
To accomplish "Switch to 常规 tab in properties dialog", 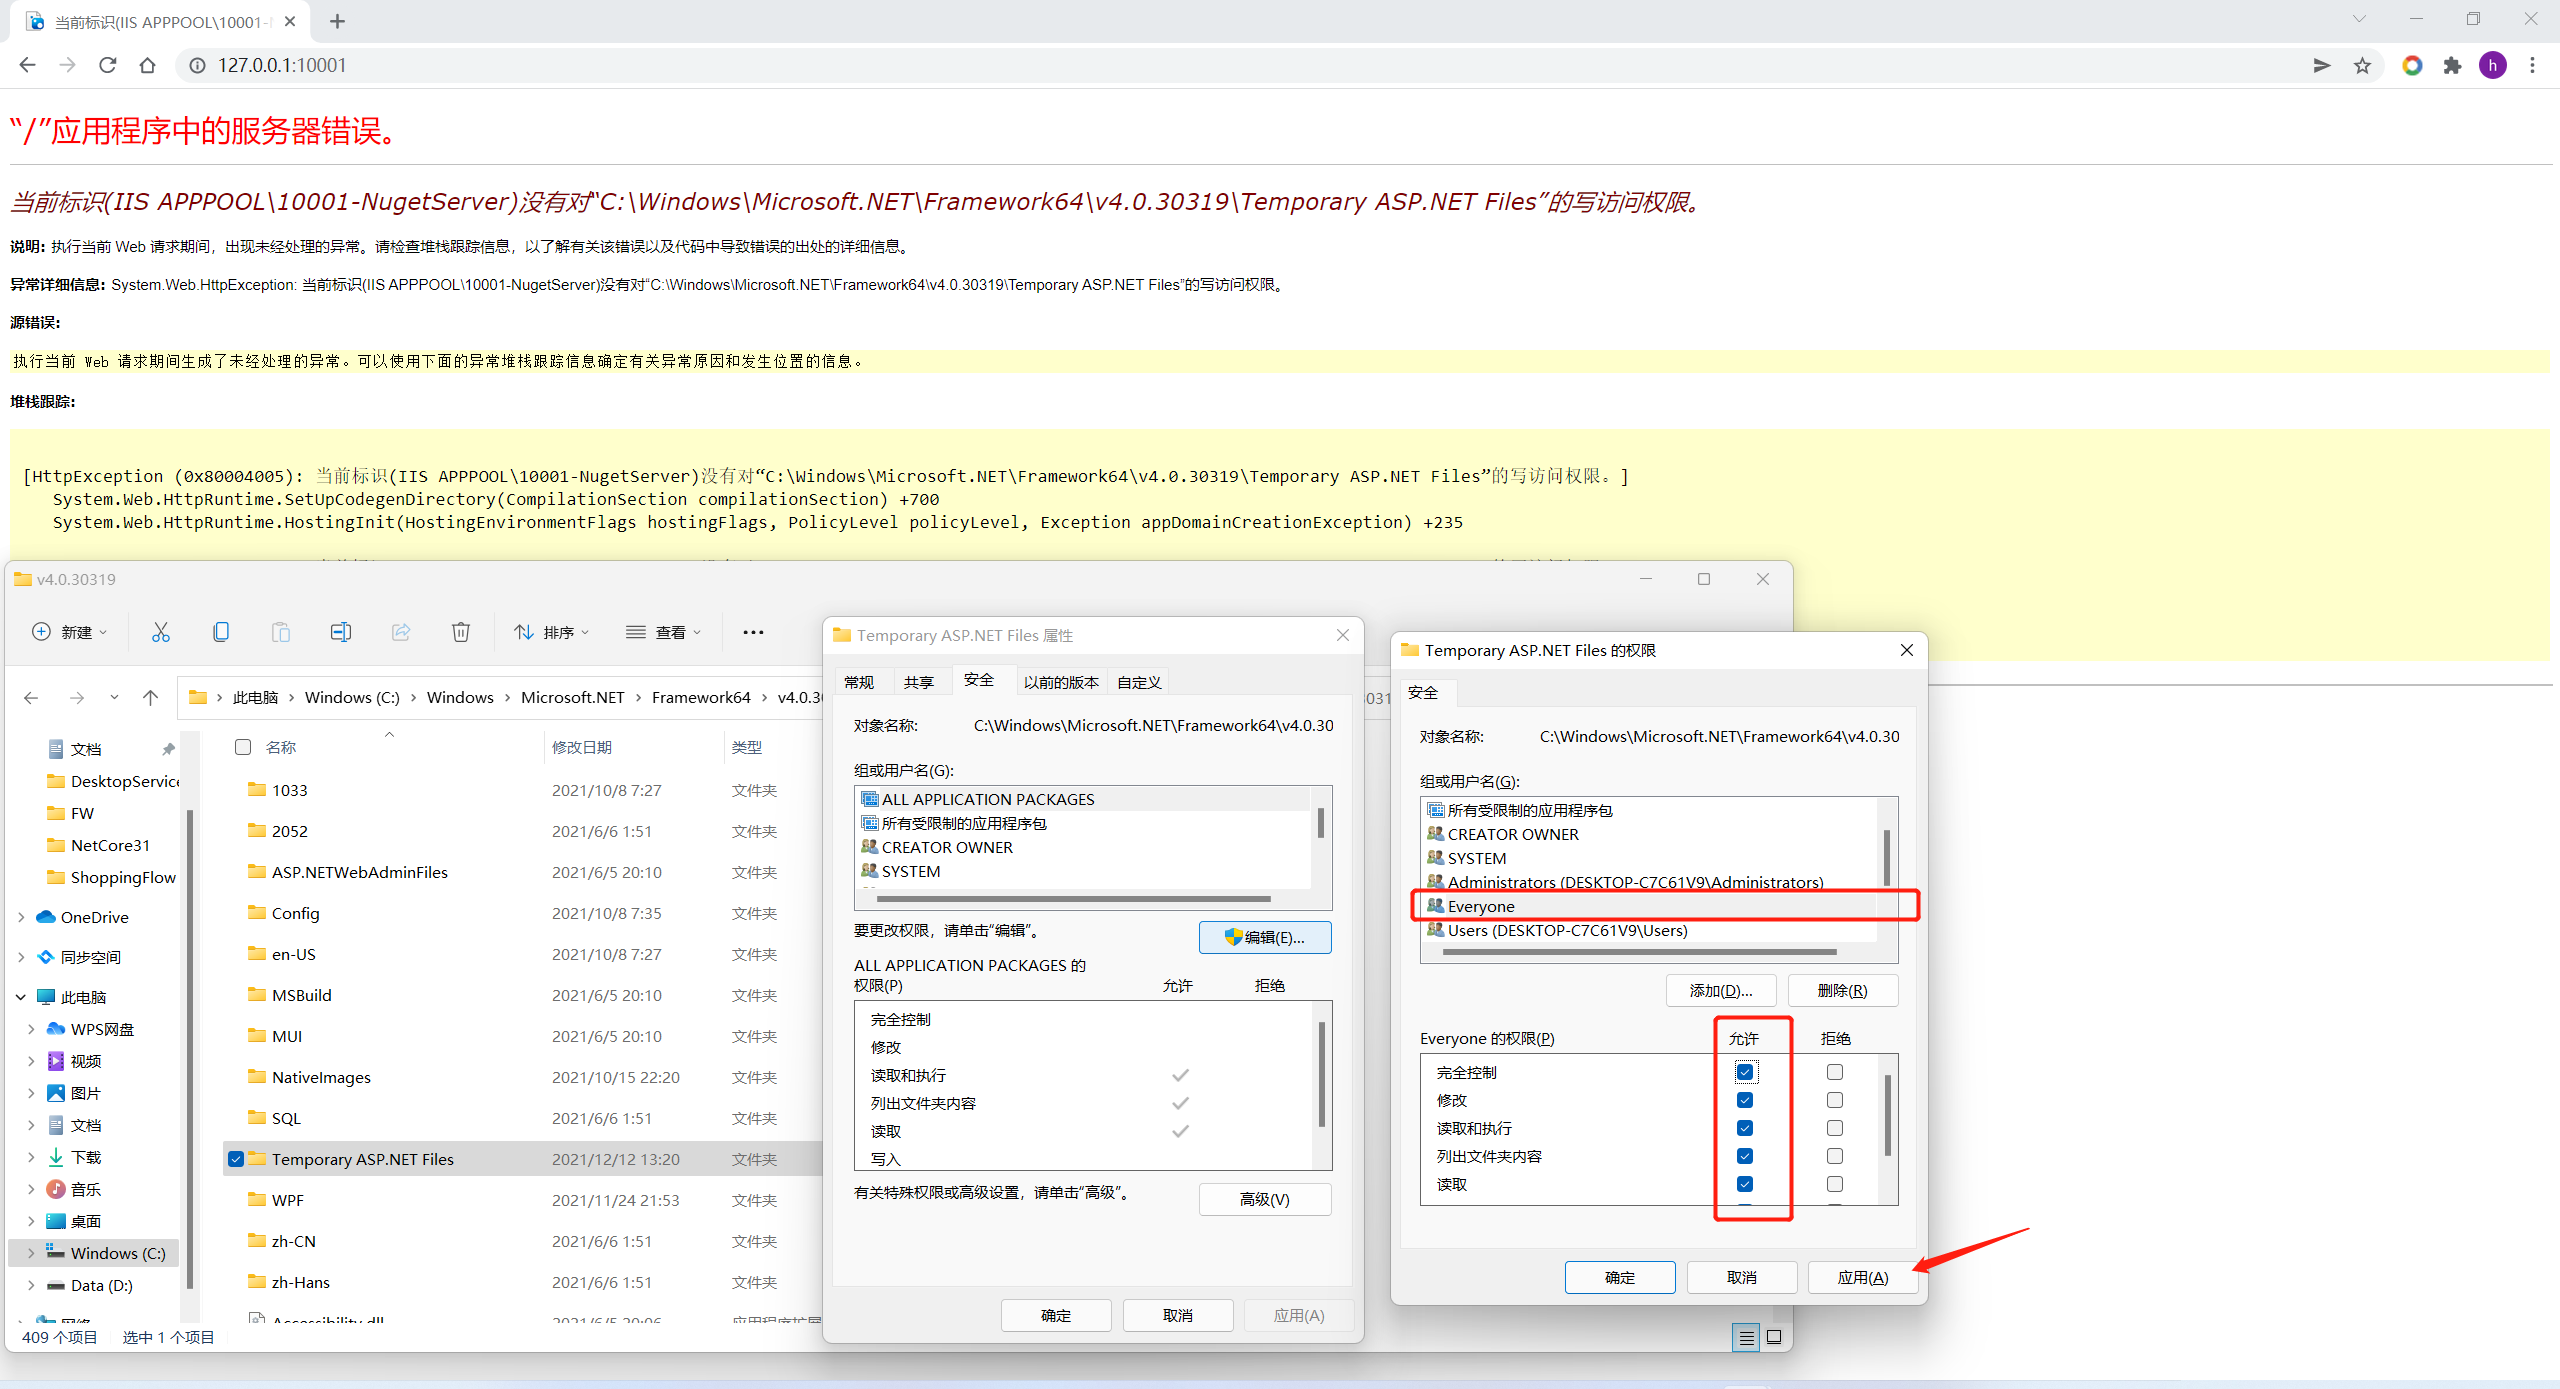I will pos(859,682).
